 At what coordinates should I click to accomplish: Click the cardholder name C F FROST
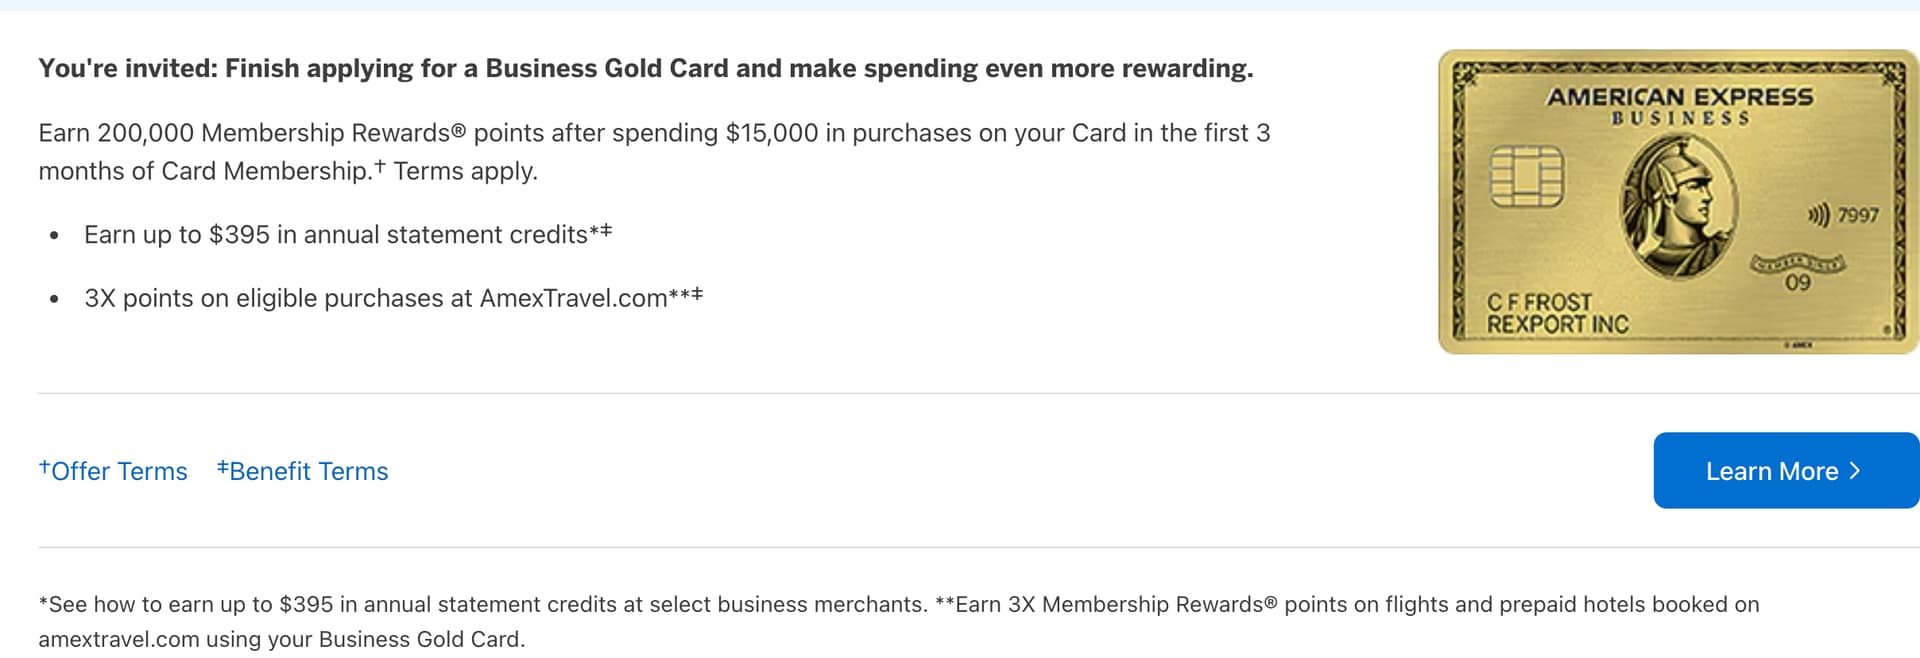pyautogui.click(x=1539, y=301)
